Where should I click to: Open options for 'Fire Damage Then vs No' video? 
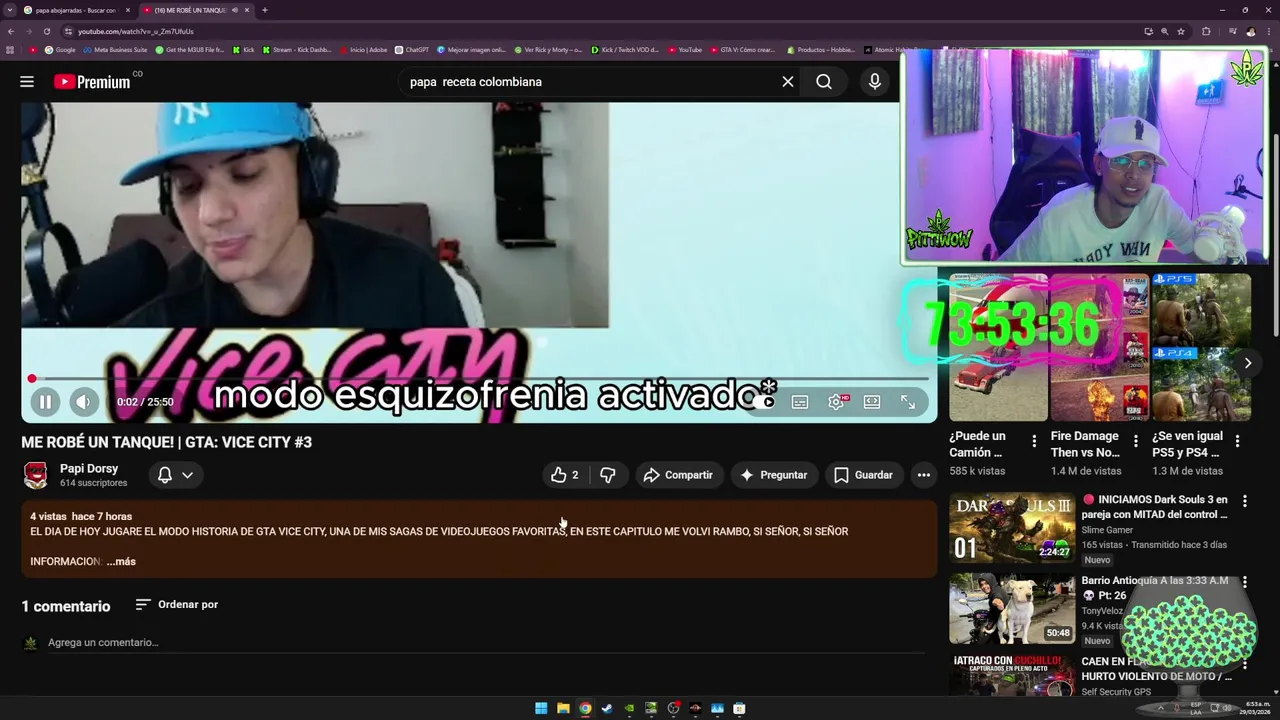1135,440
